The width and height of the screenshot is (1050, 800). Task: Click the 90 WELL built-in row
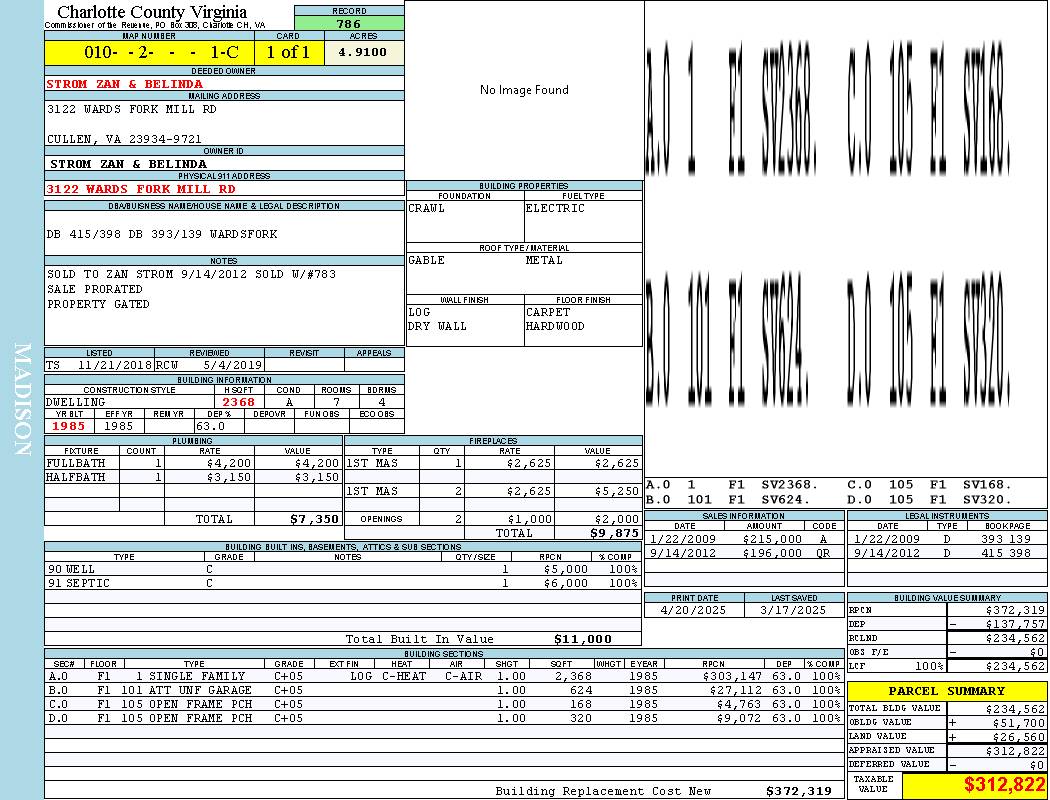tap(343, 569)
